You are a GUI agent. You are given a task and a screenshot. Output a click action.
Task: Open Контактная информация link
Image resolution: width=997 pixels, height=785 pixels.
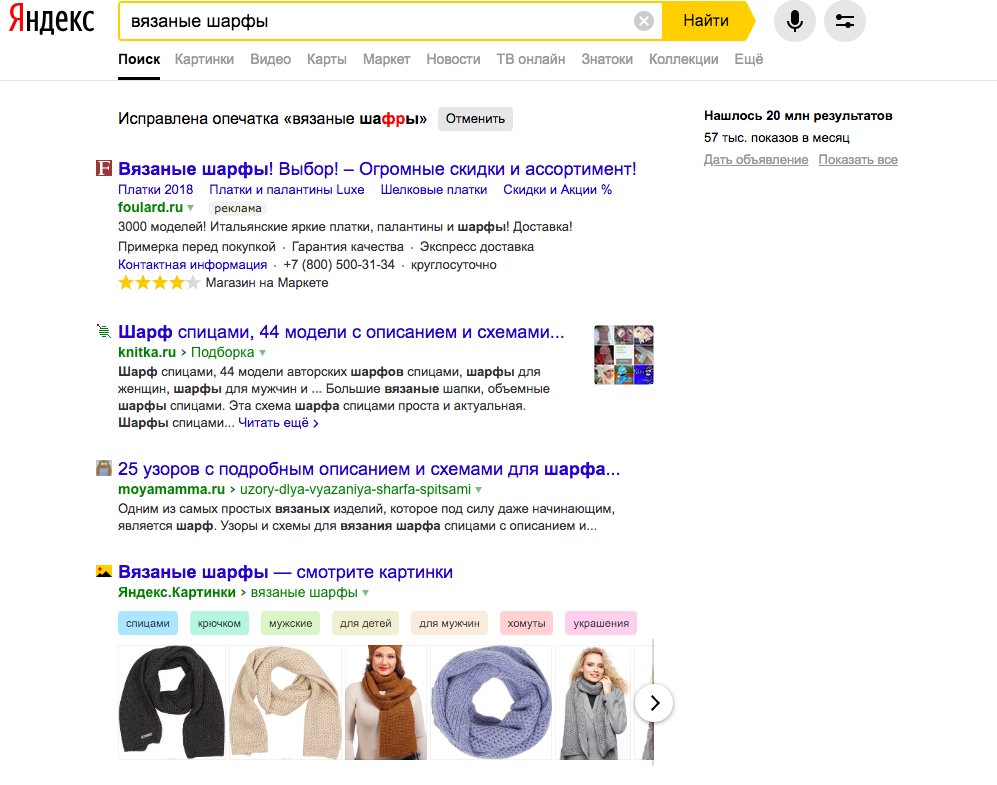tap(193, 264)
